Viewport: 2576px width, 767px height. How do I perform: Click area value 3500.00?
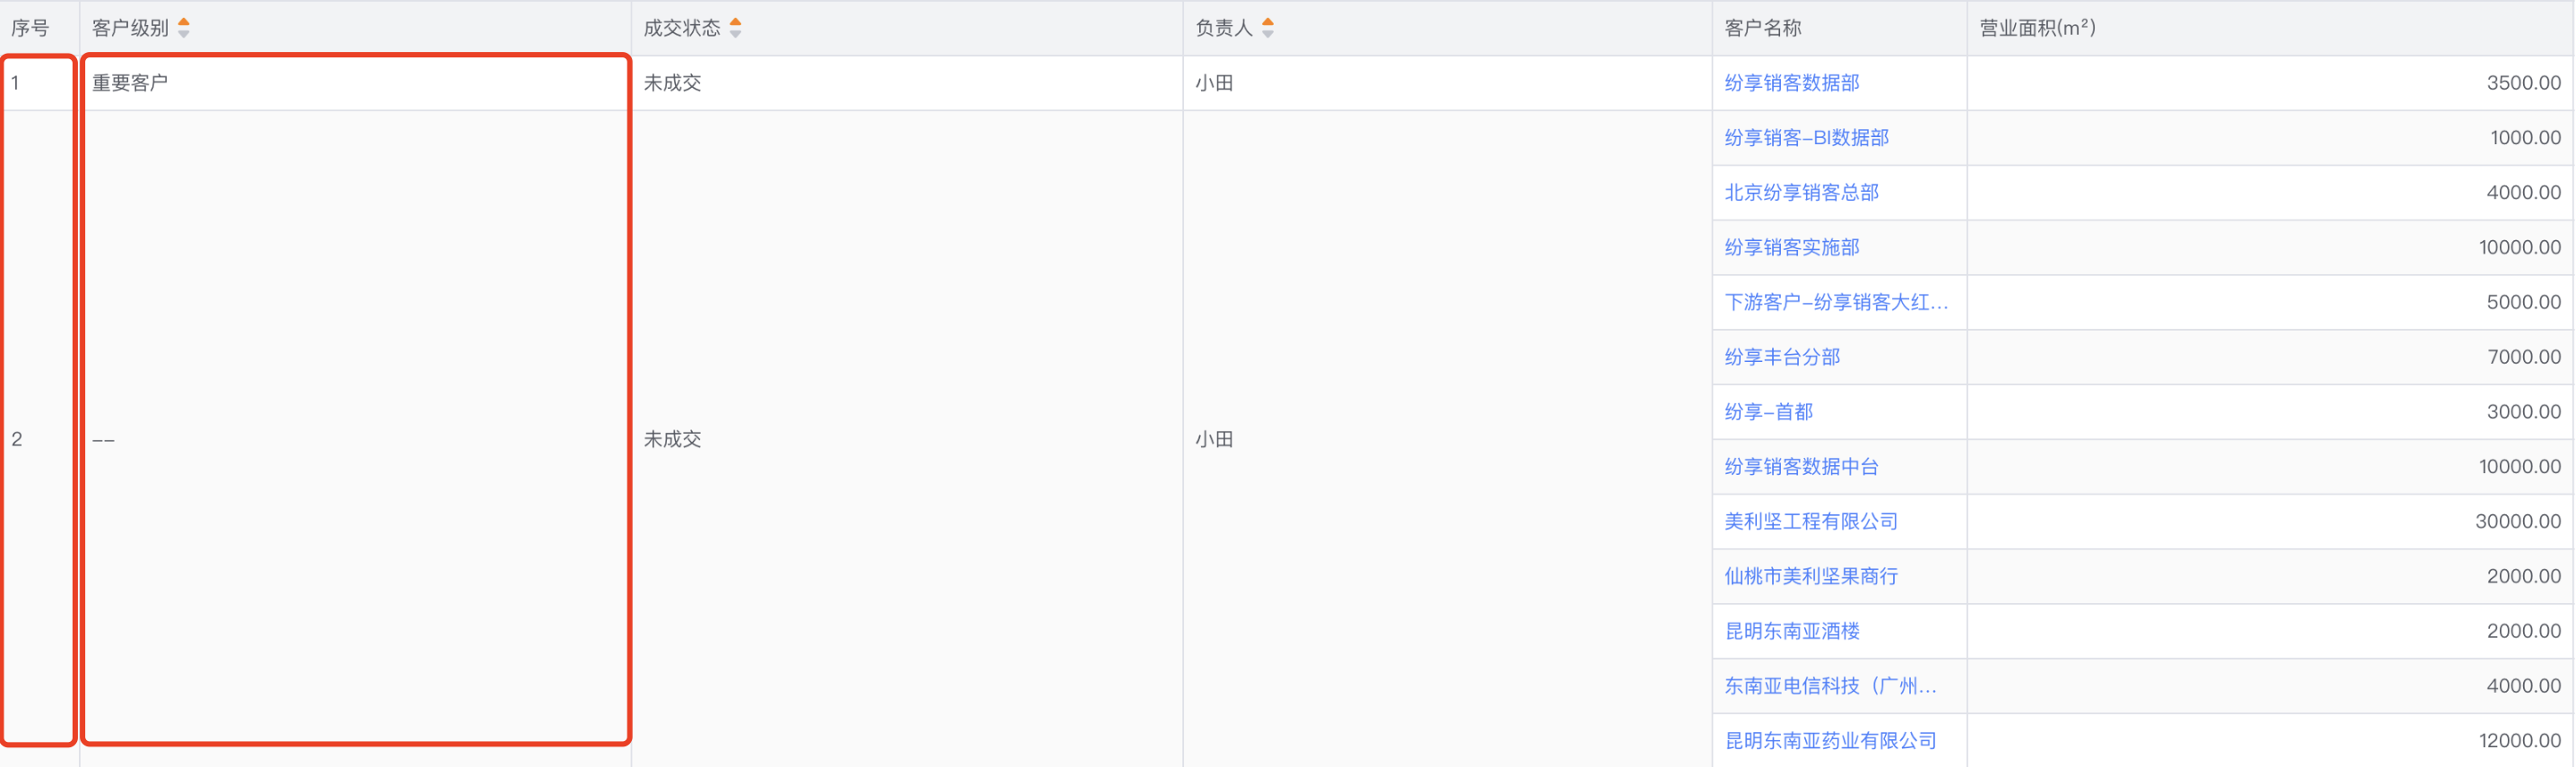point(2523,83)
